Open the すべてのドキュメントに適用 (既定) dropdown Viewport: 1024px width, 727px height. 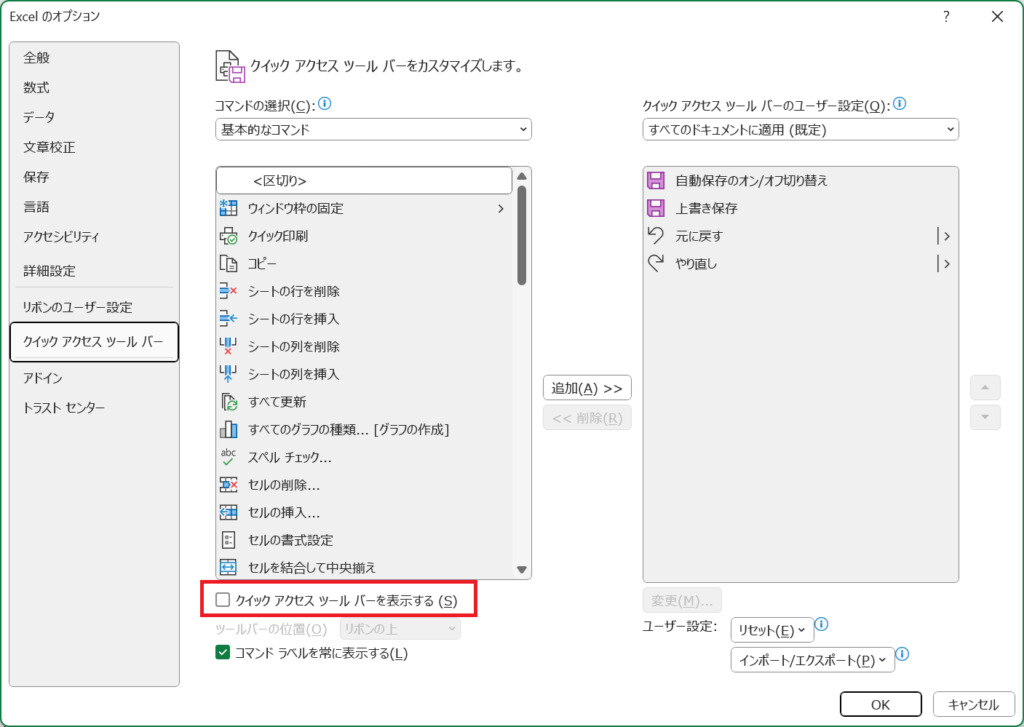click(x=801, y=129)
